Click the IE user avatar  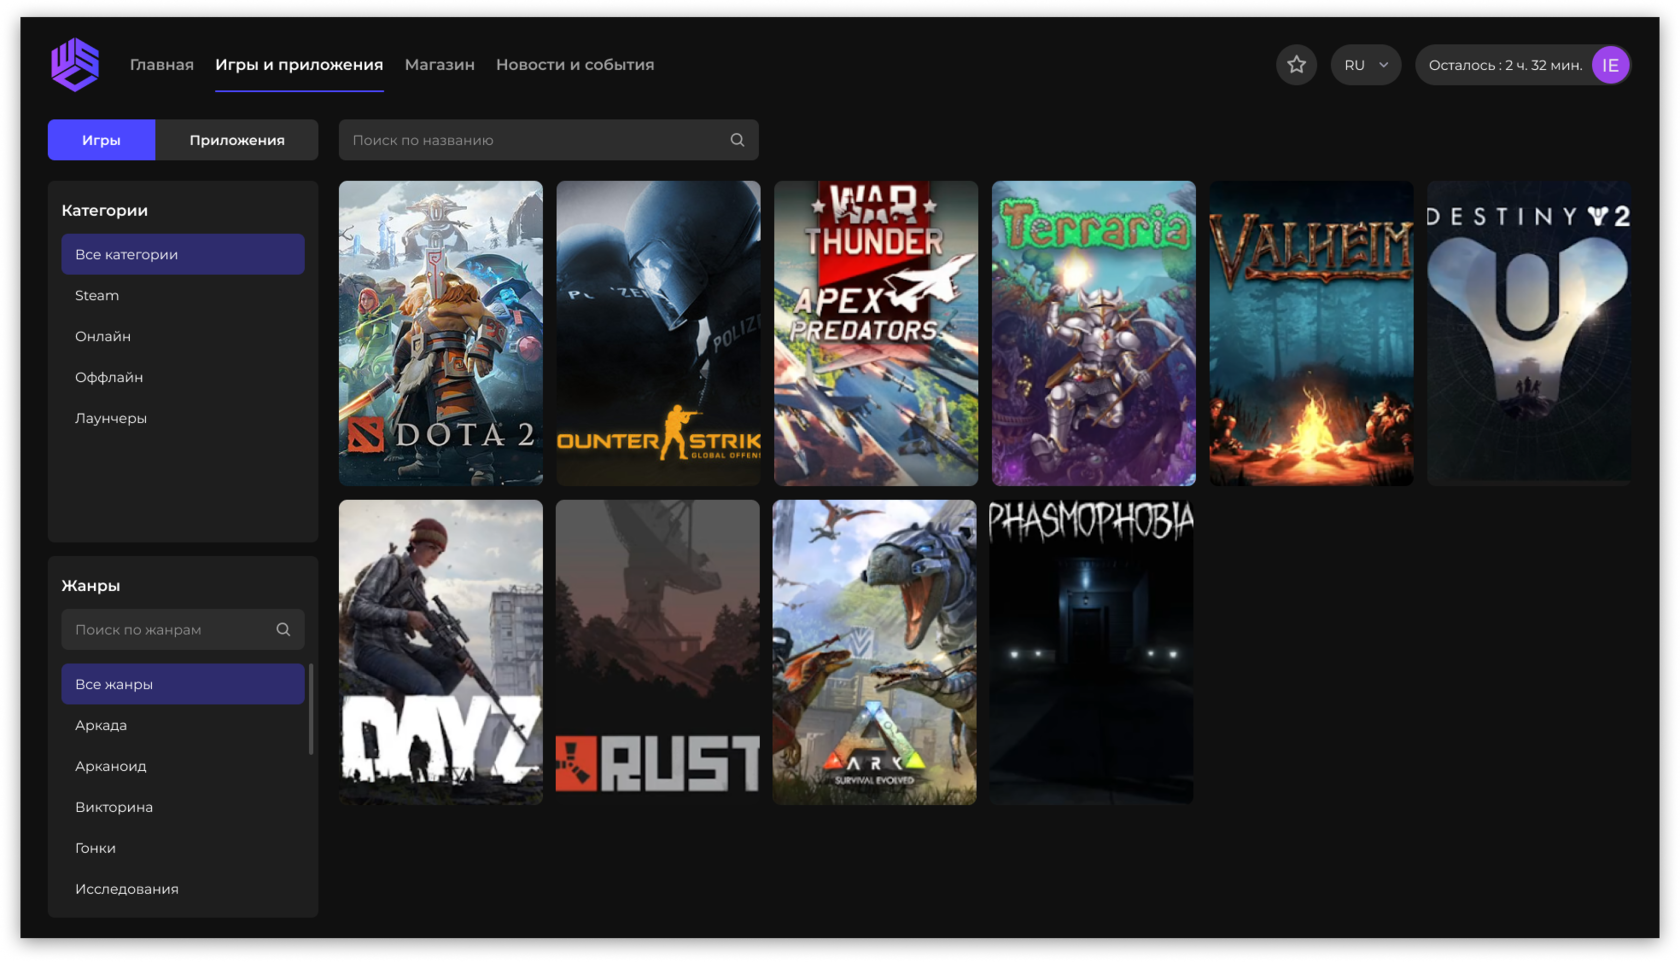[x=1610, y=65]
